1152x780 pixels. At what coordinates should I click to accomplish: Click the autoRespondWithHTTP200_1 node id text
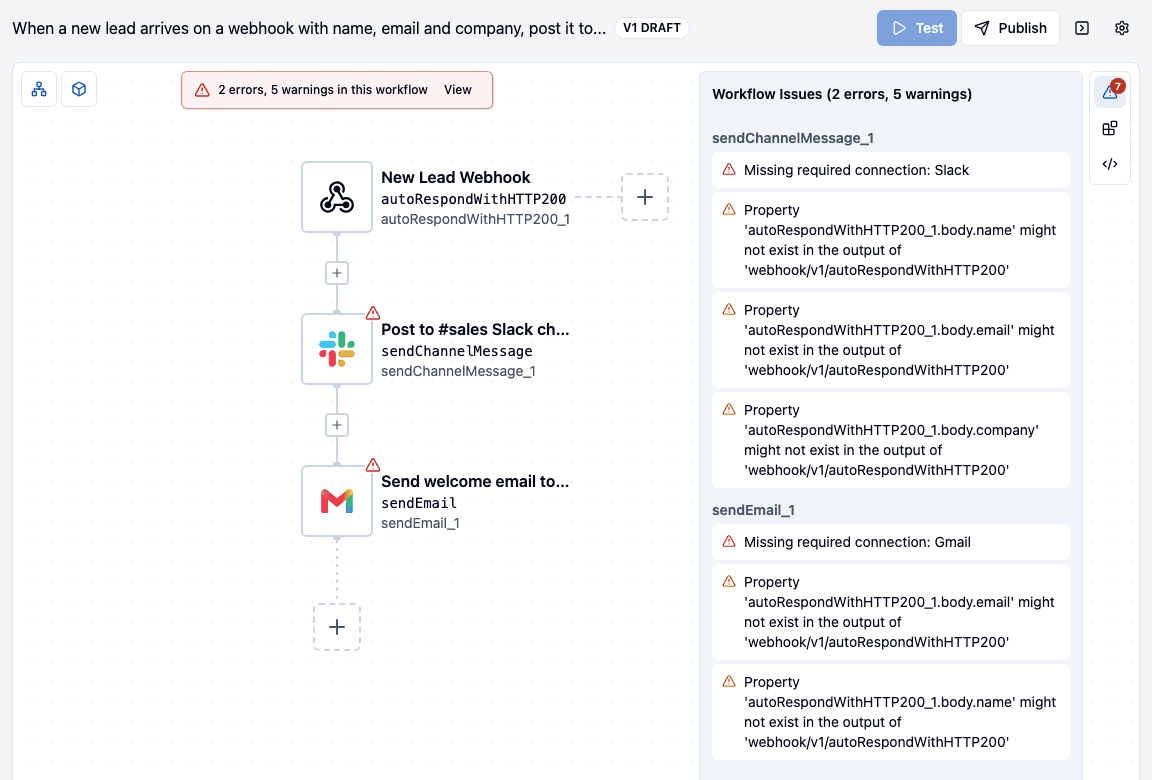point(475,219)
